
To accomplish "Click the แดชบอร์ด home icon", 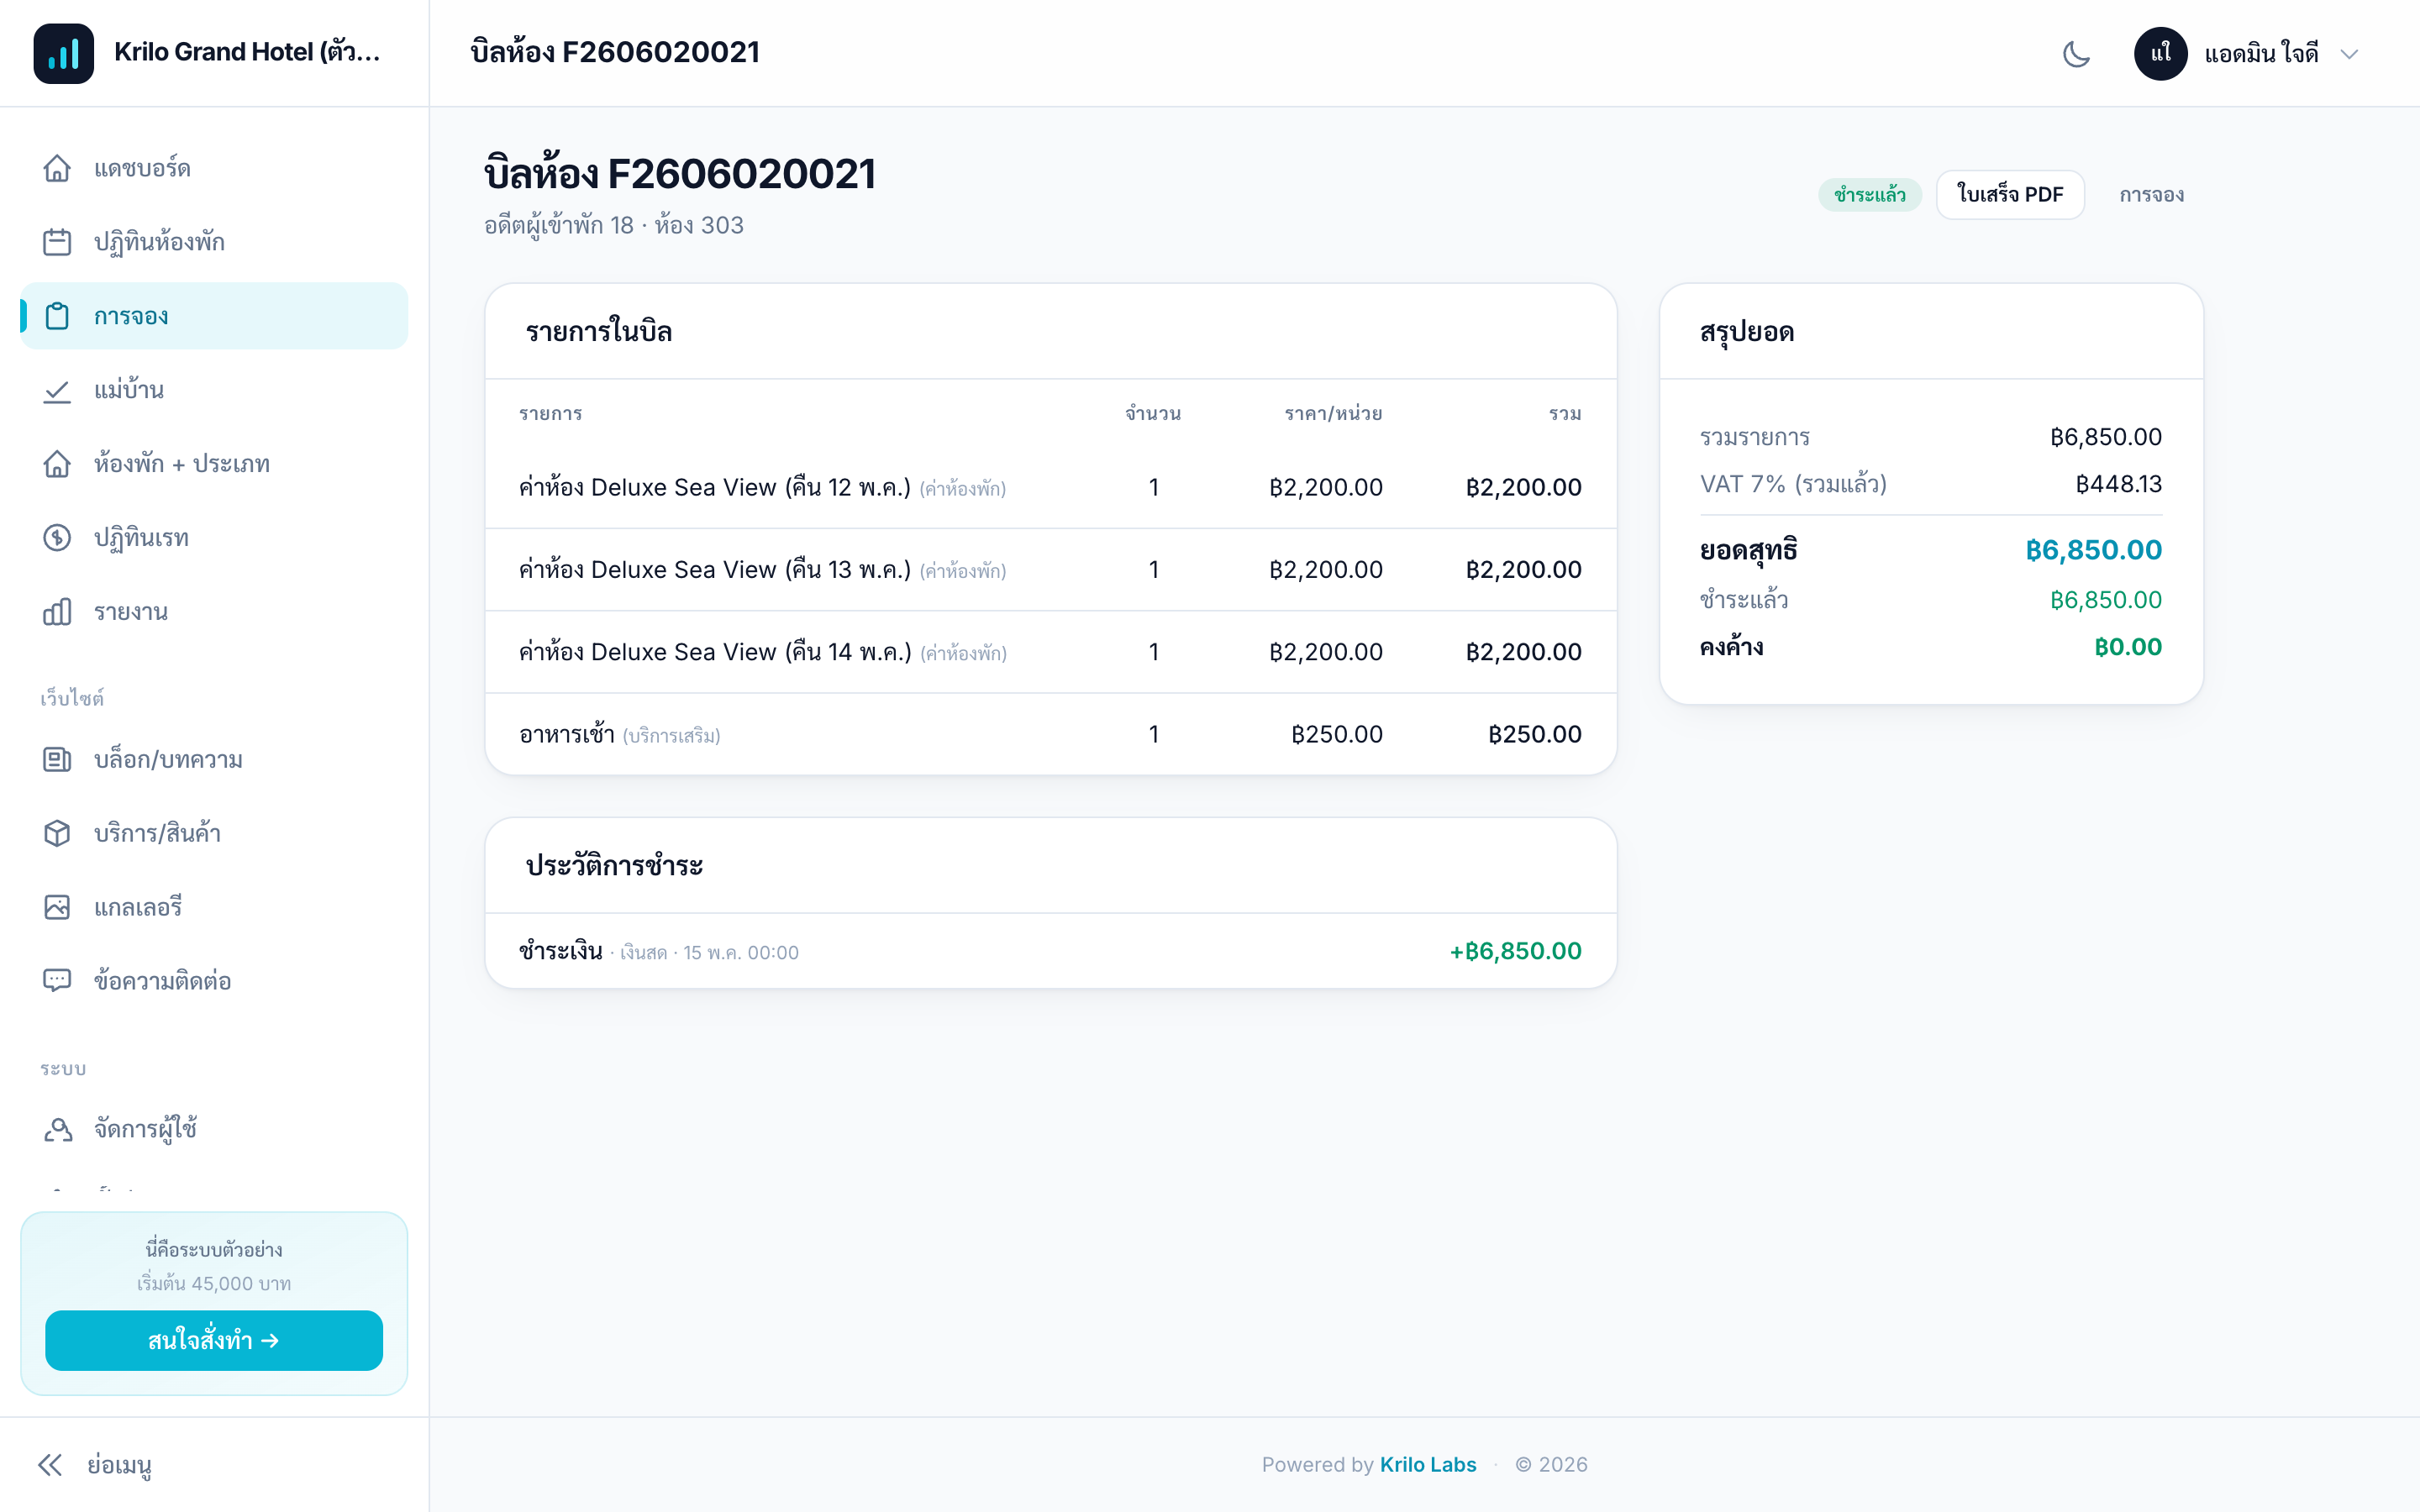I will click(57, 168).
